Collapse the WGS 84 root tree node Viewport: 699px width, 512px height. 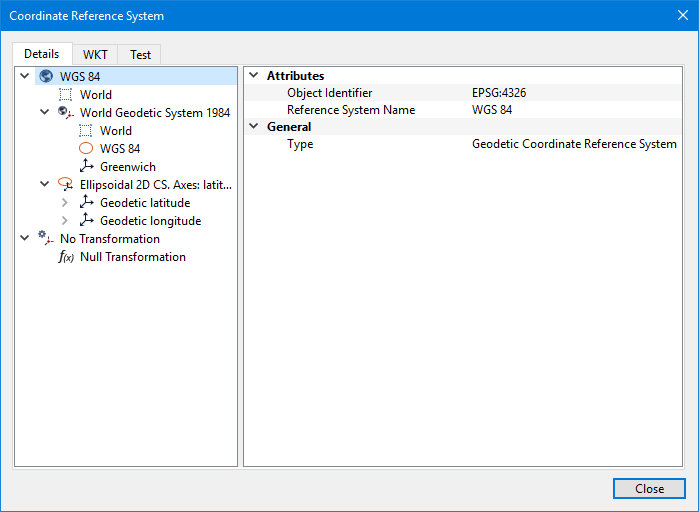click(24, 76)
